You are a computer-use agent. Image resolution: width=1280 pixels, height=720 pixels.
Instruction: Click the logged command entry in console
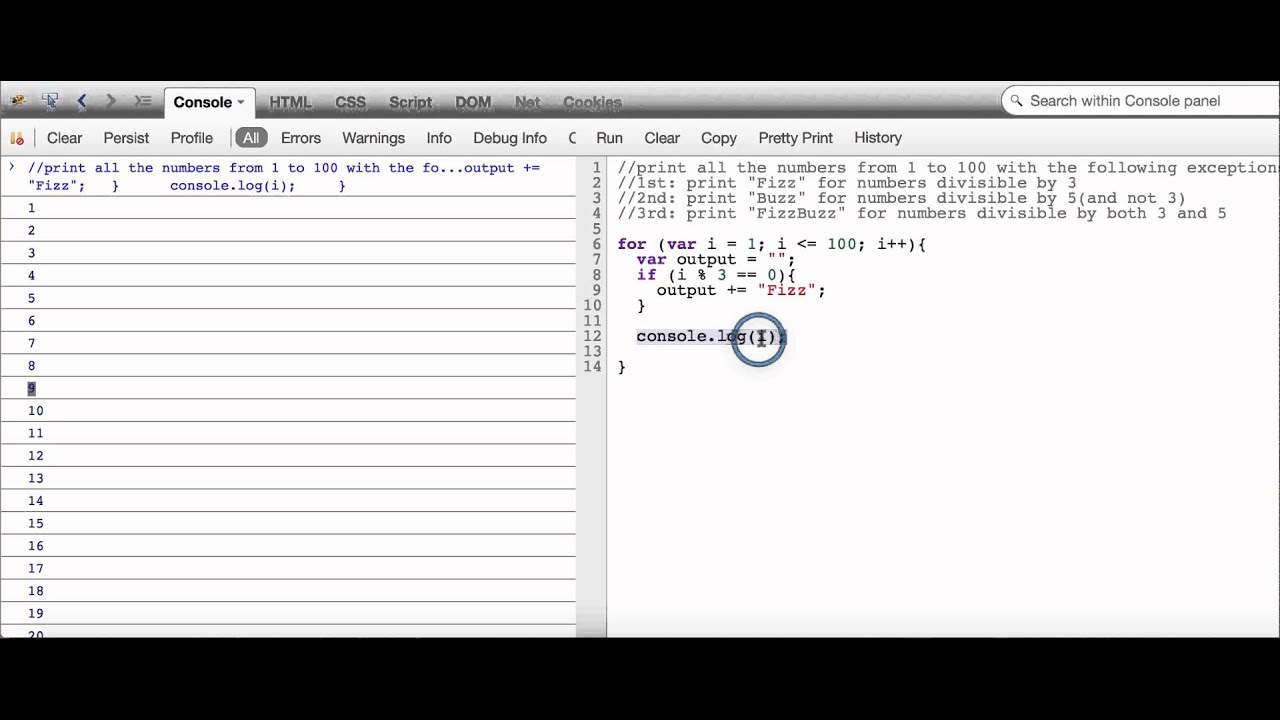(x=284, y=177)
